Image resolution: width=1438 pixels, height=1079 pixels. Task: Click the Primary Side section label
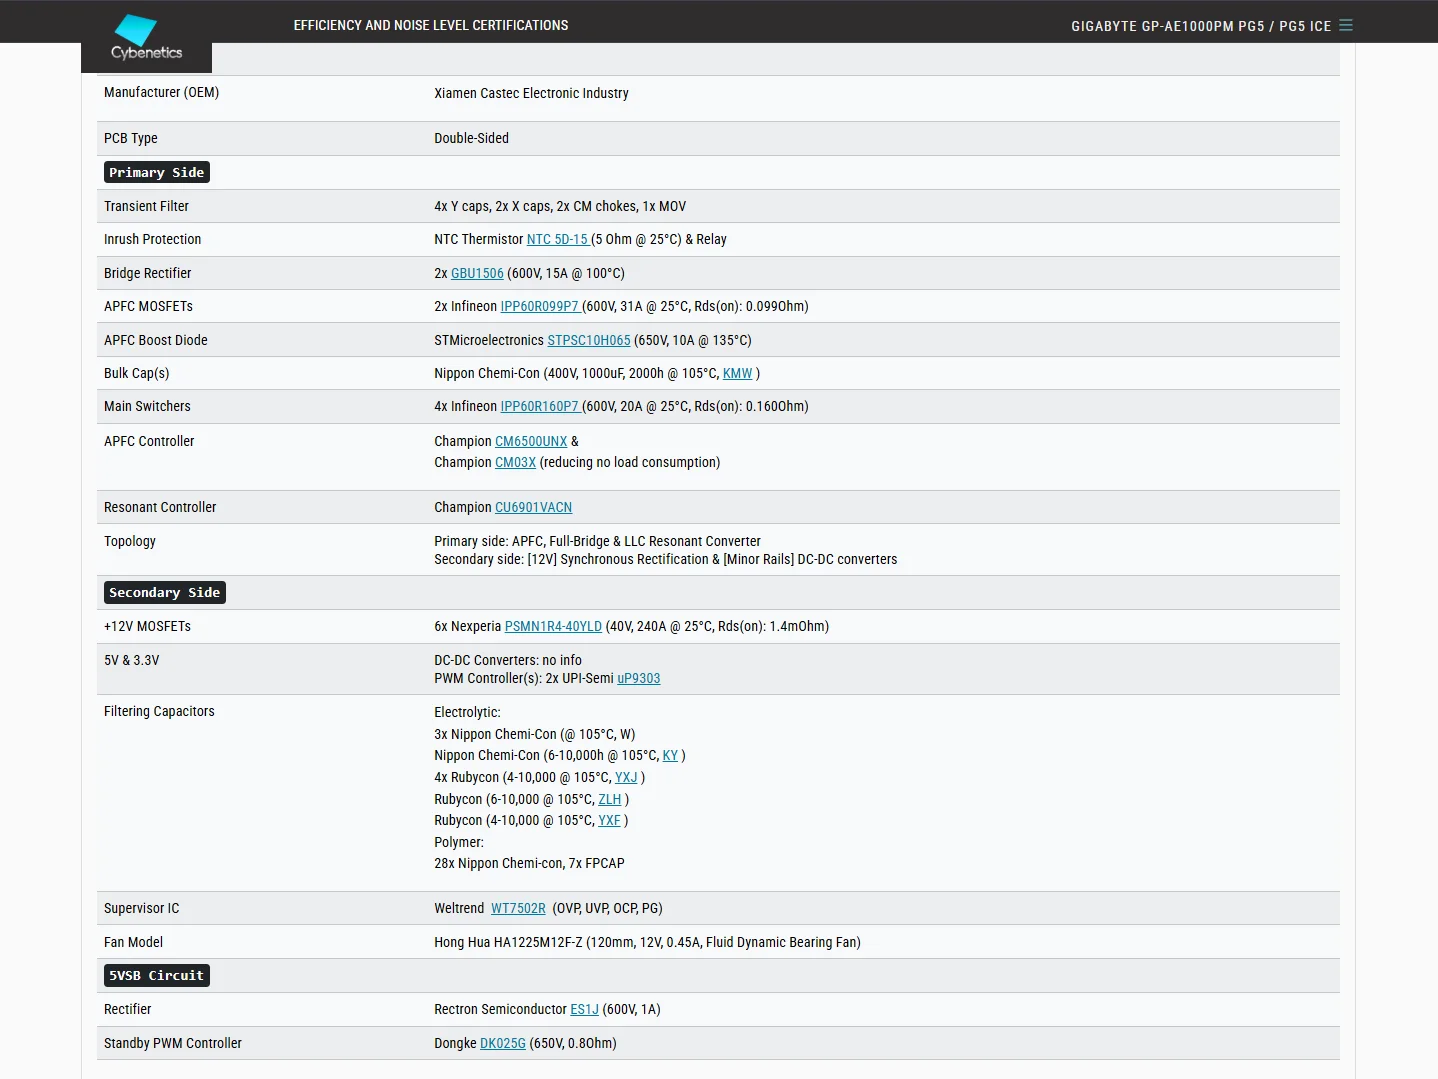click(x=157, y=172)
